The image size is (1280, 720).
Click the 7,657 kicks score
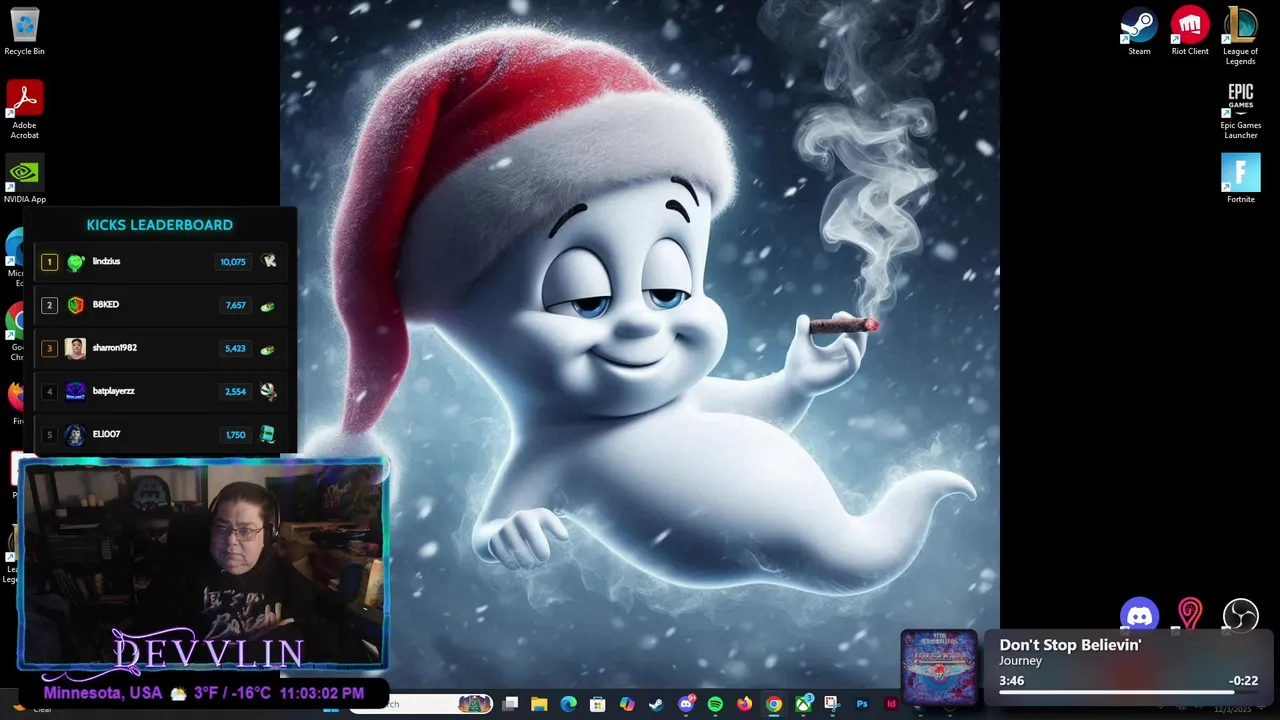click(x=235, y=305)
